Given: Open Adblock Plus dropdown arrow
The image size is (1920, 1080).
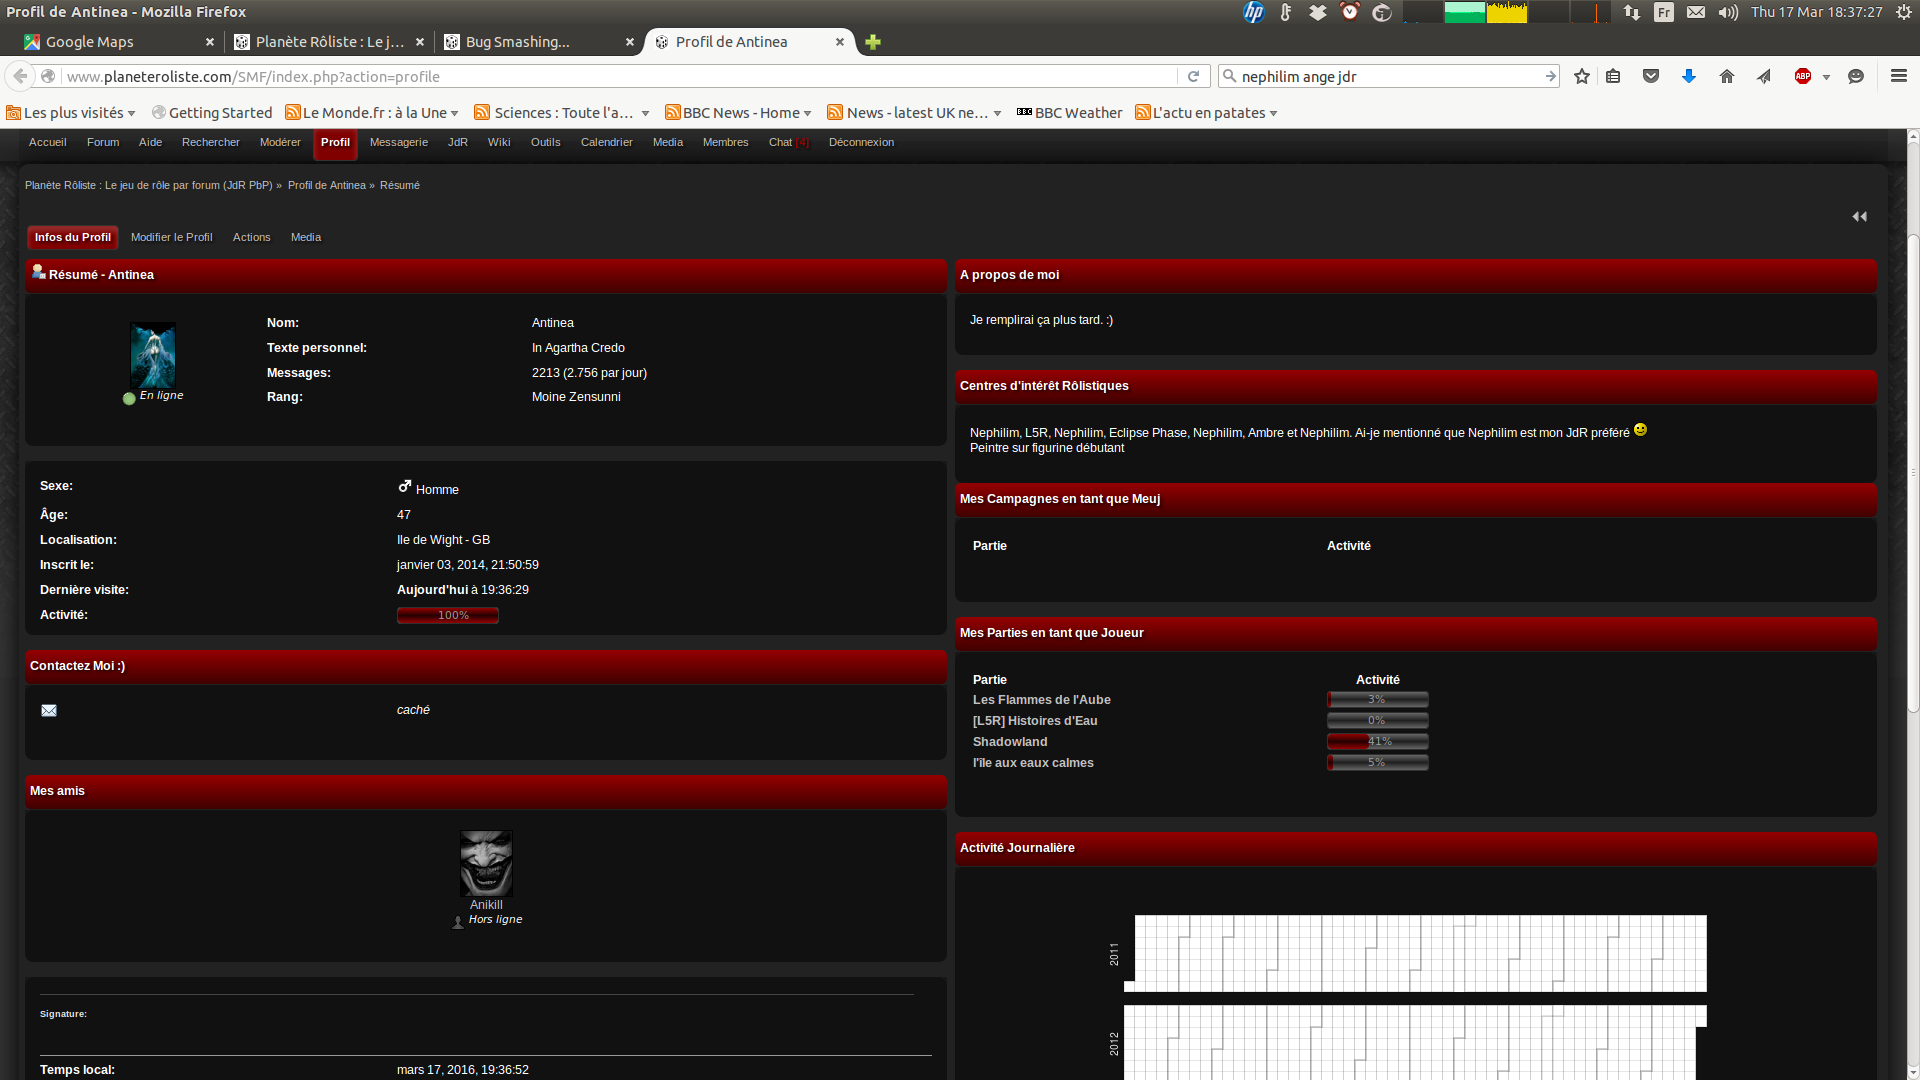Looking at the screenshot, I should coord(1826,78).
